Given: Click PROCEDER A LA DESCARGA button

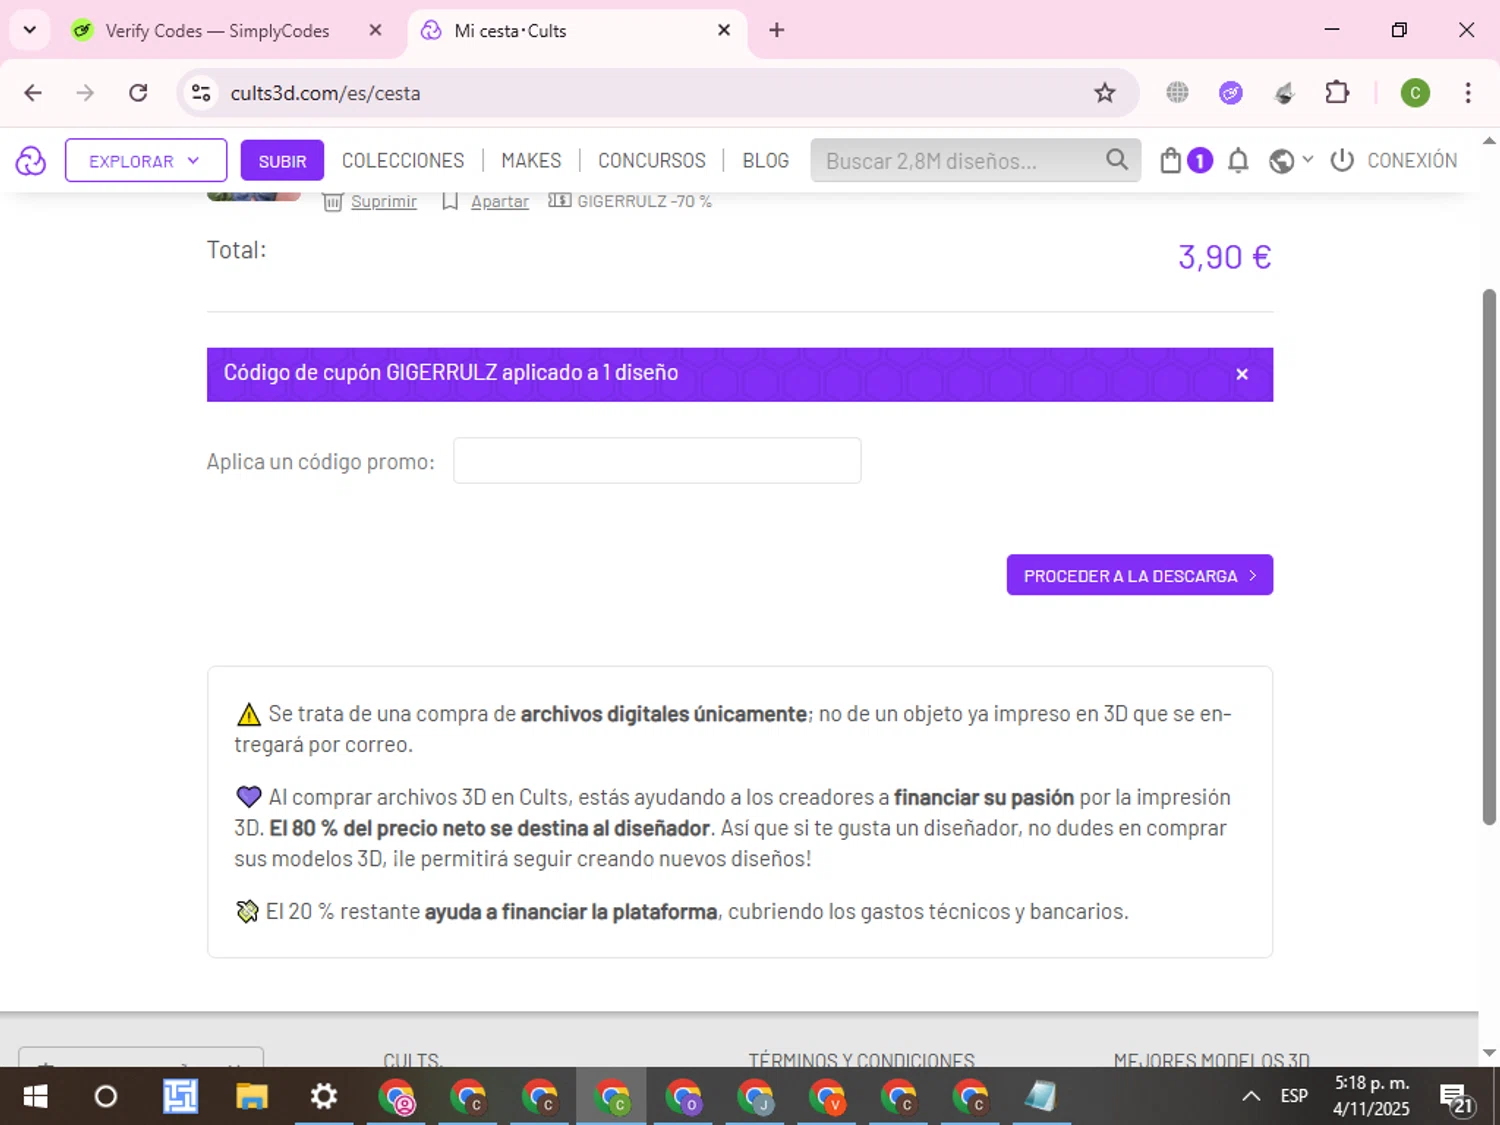Looking at the screenshot, I should click(1140, 575).
